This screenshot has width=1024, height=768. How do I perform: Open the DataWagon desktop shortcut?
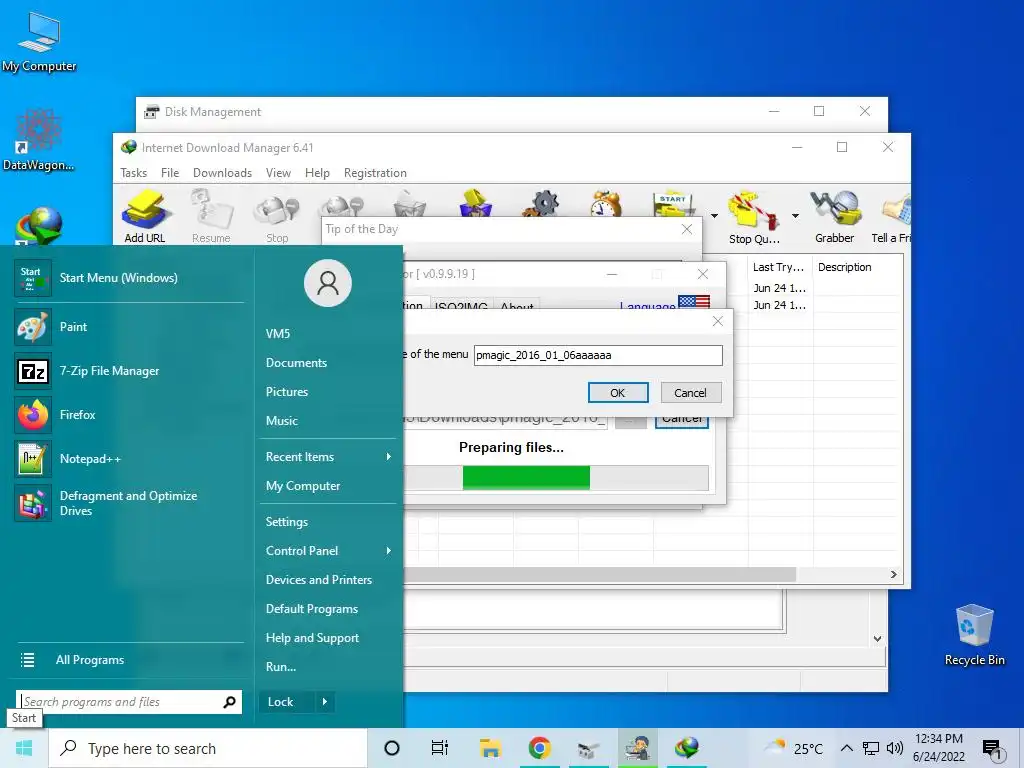tap(39, 140)
